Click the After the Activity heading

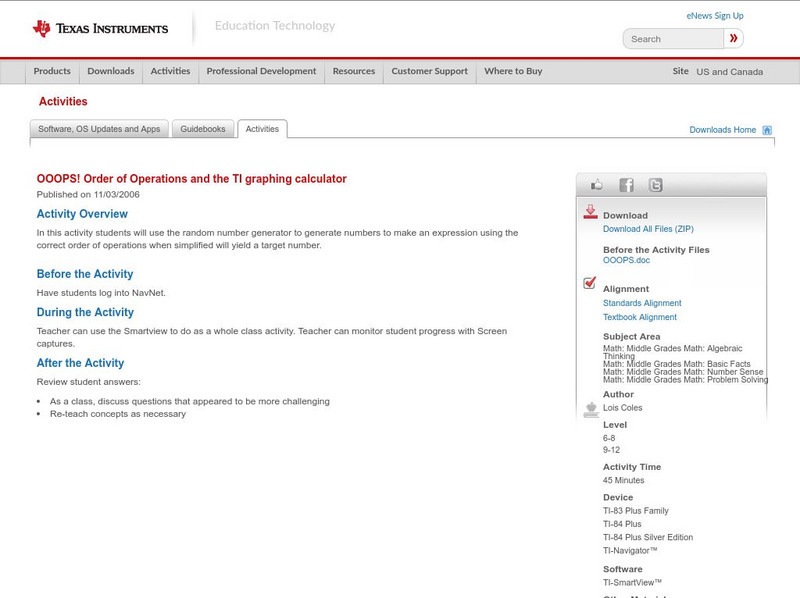pos(80,363)
